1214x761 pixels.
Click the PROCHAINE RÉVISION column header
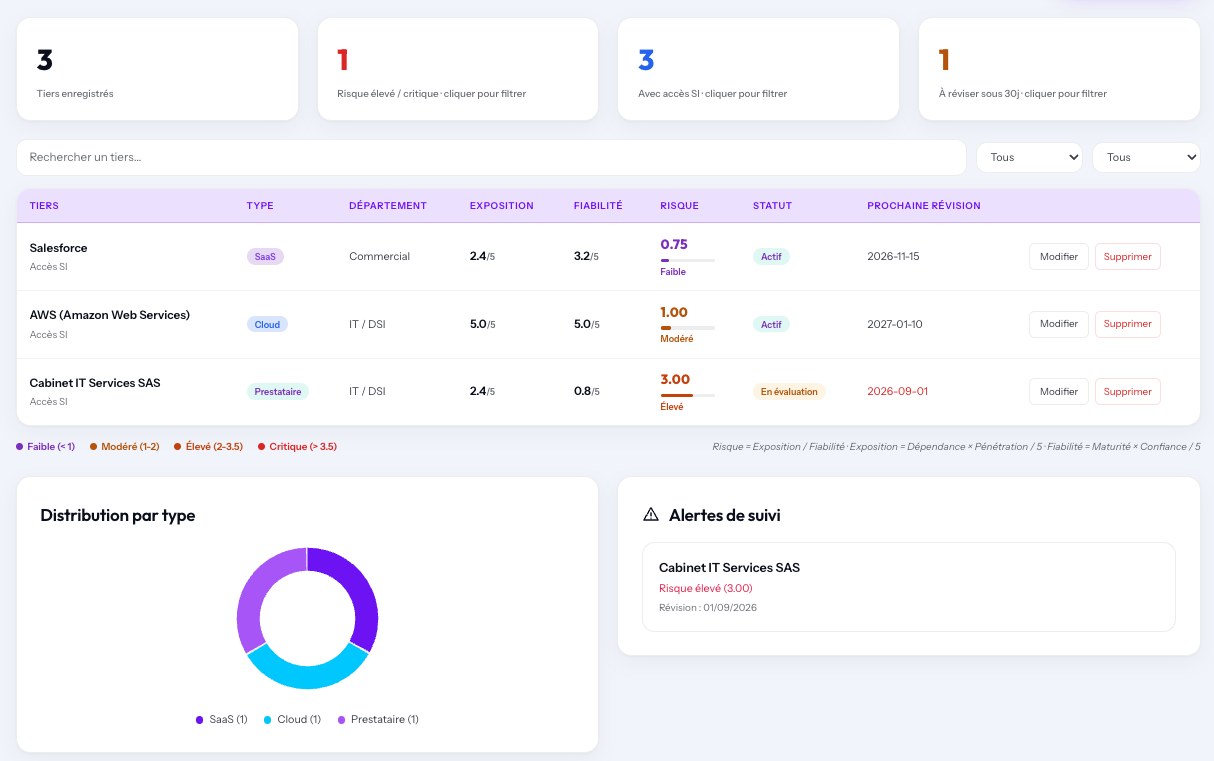click(x=924, y=206)
